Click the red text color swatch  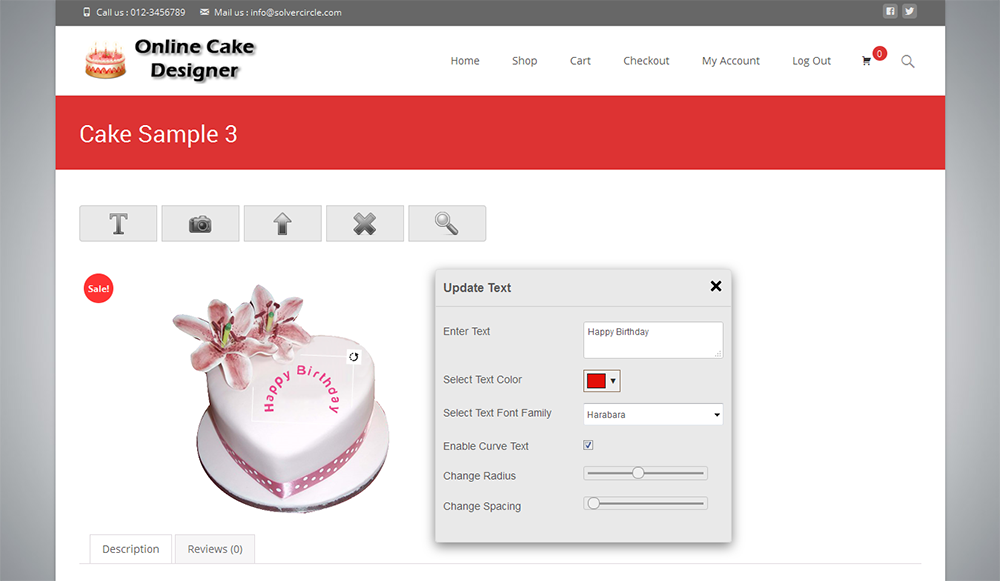click(596, 381)
